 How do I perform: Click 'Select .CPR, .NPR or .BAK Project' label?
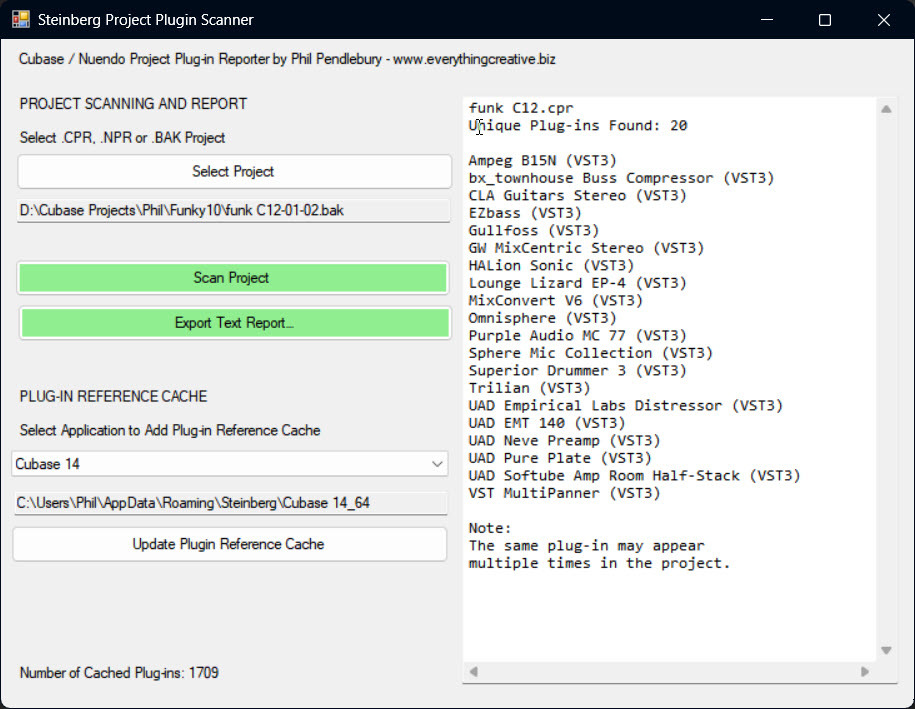click(123, 138)
